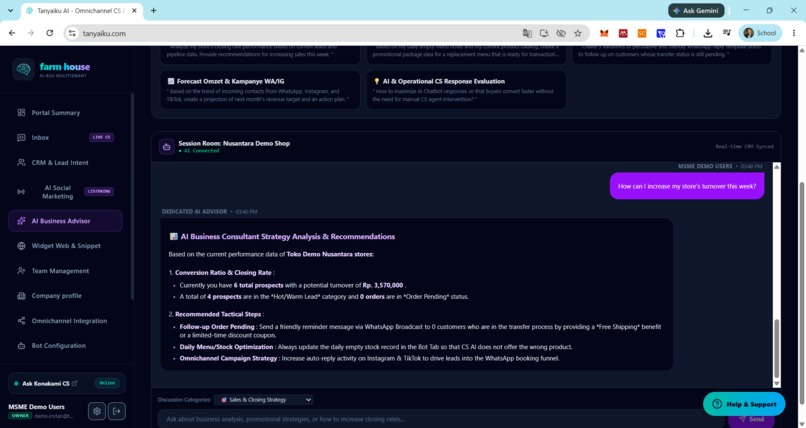The image size is (806, 428).
Task: Click the Bot Configuration robot icon
Action: [21, 346]
